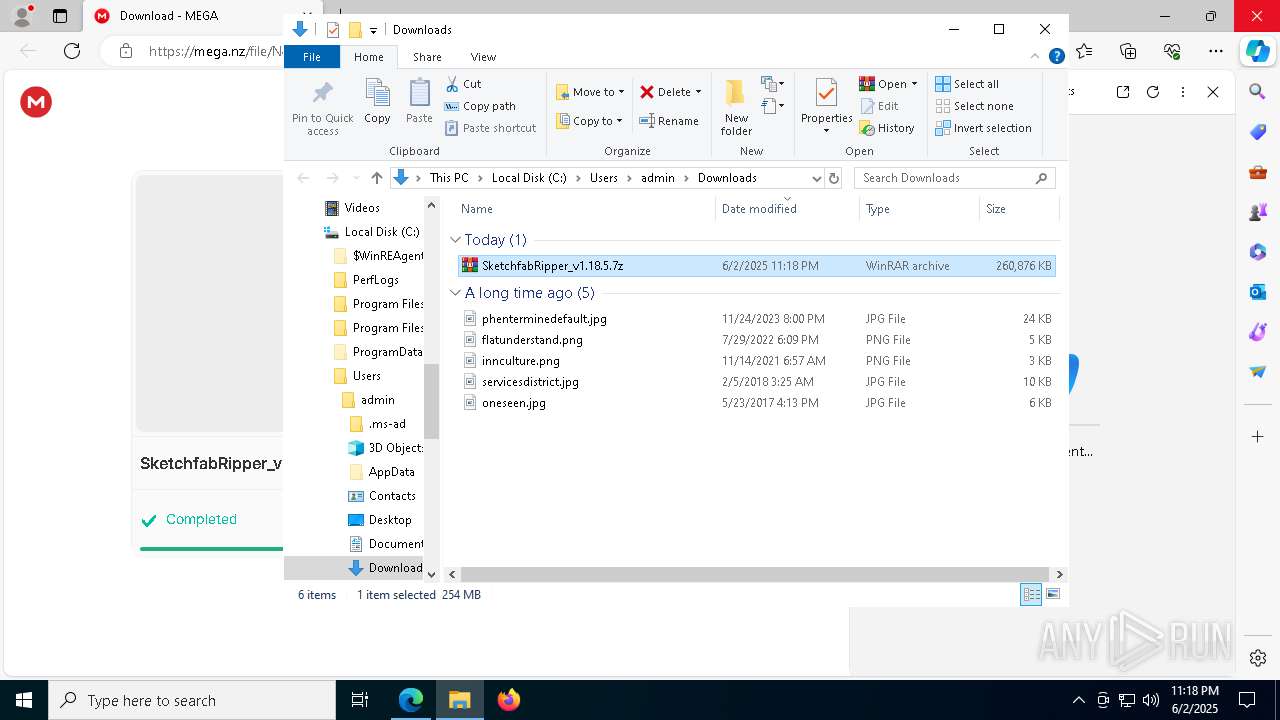Click Select all in ribbon

tap(967, 84)
